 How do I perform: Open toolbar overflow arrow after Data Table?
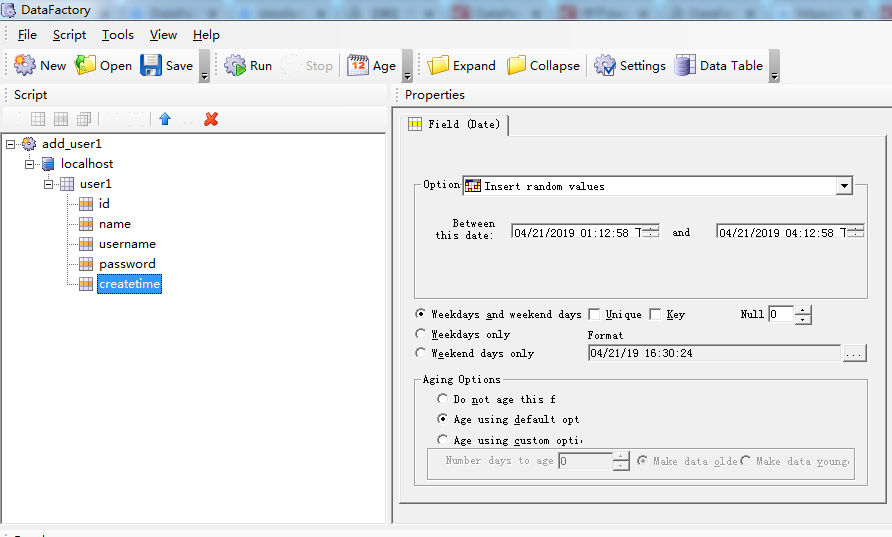click(x=774, y=66)
